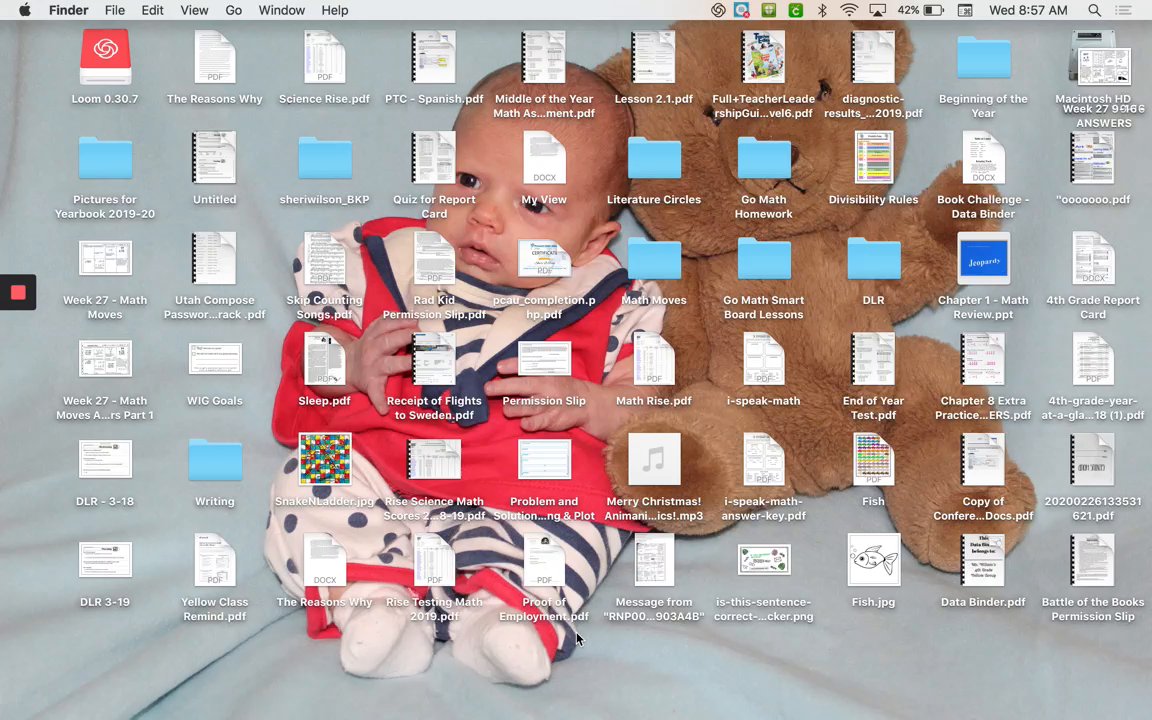Screen dimensions: 1152x720
Task: Open the Apple menu
Action: (x=24, y=10)
